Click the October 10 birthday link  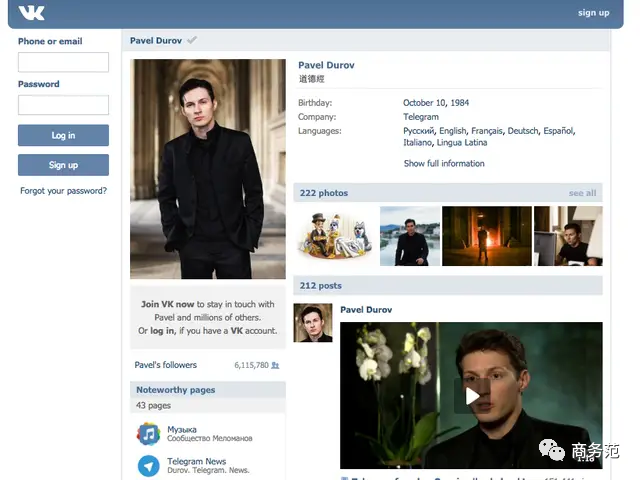pyautogui.click(x=424, y=102)
